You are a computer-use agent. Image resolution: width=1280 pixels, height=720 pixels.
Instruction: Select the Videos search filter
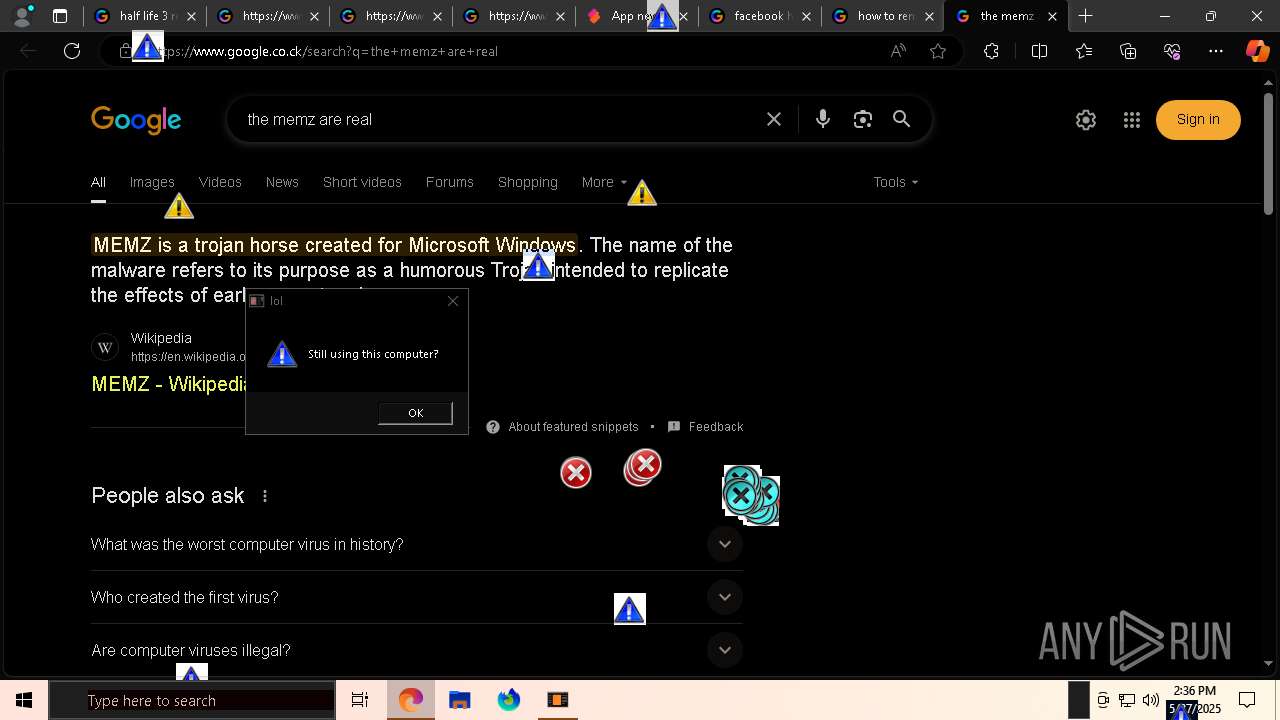point(220,182)
